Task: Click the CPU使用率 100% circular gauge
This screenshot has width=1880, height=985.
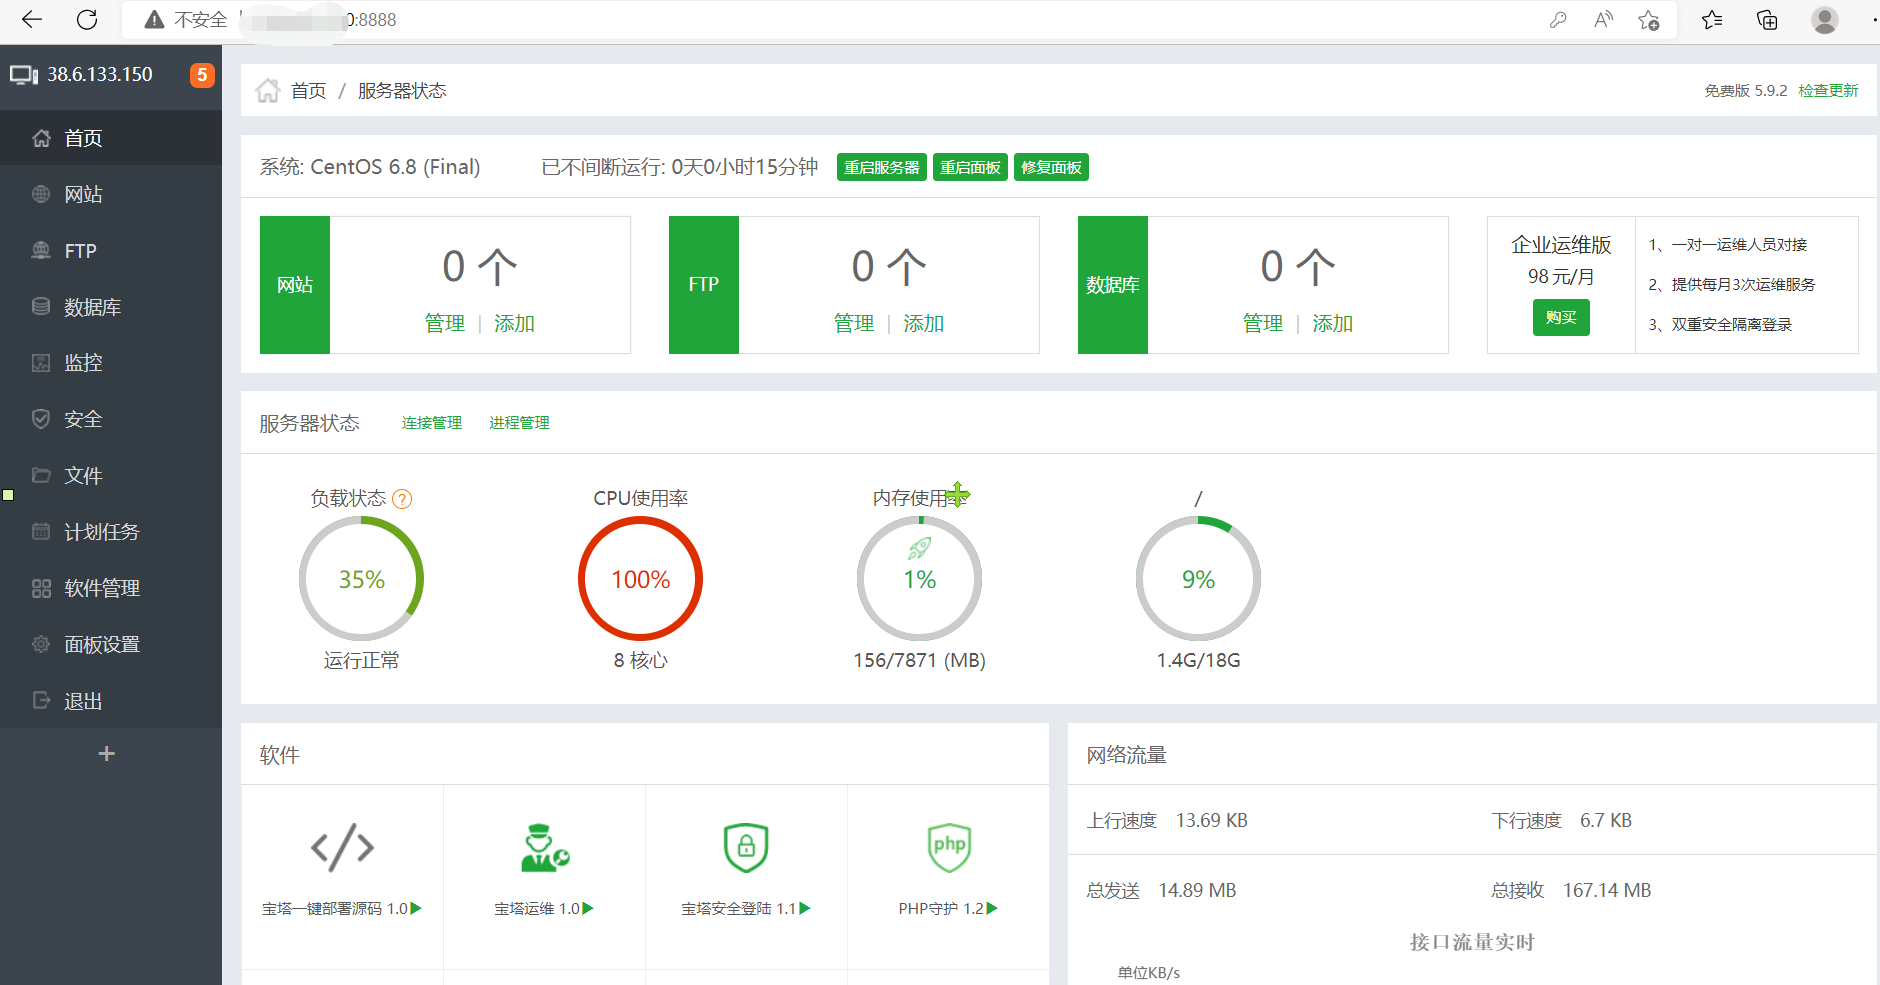Action: pos(640,578)
